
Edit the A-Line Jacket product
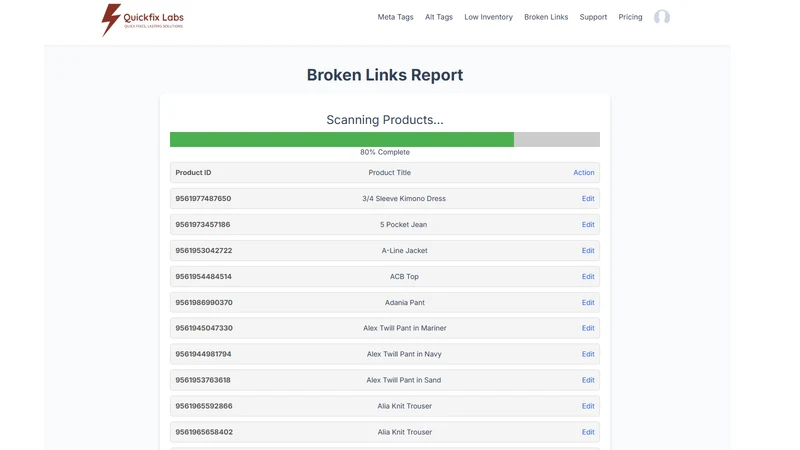(x=588, y=251)
